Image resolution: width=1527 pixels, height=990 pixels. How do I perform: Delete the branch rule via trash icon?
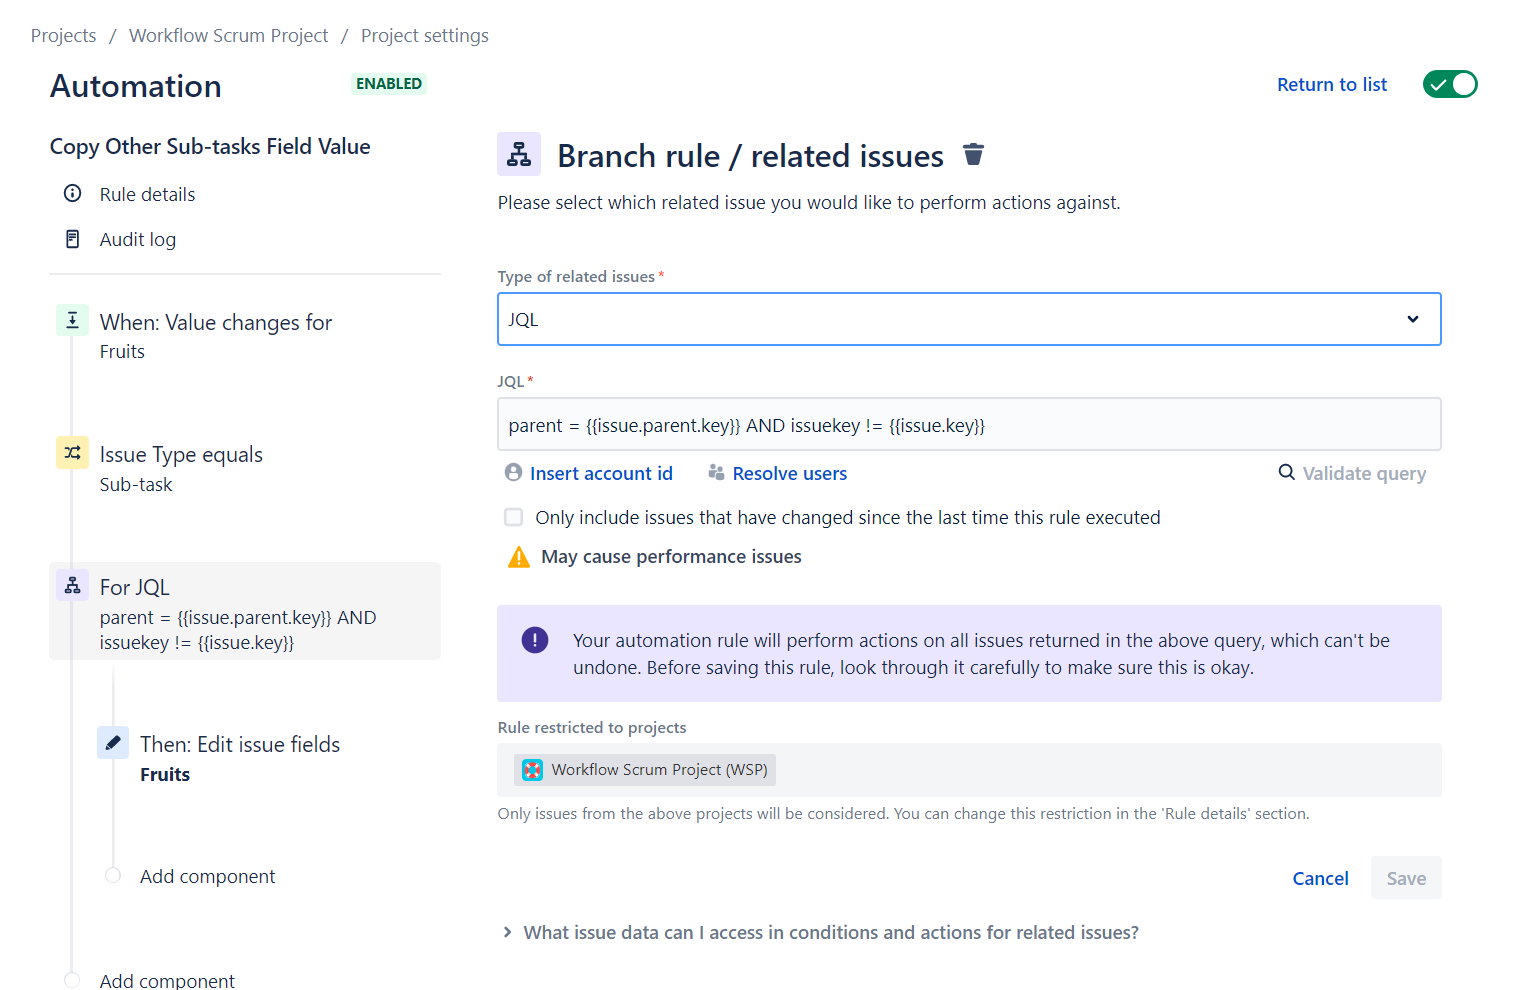[973, 155]
